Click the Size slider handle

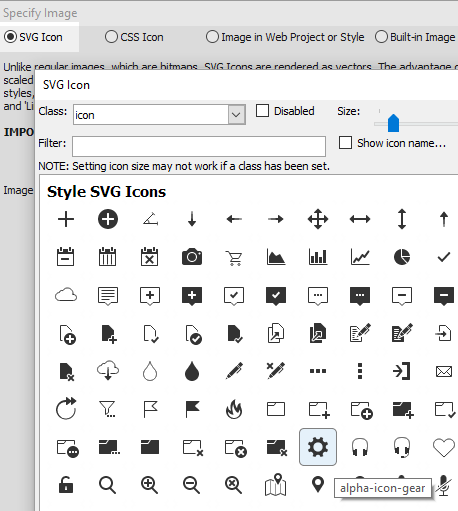(x=393, y=123)
